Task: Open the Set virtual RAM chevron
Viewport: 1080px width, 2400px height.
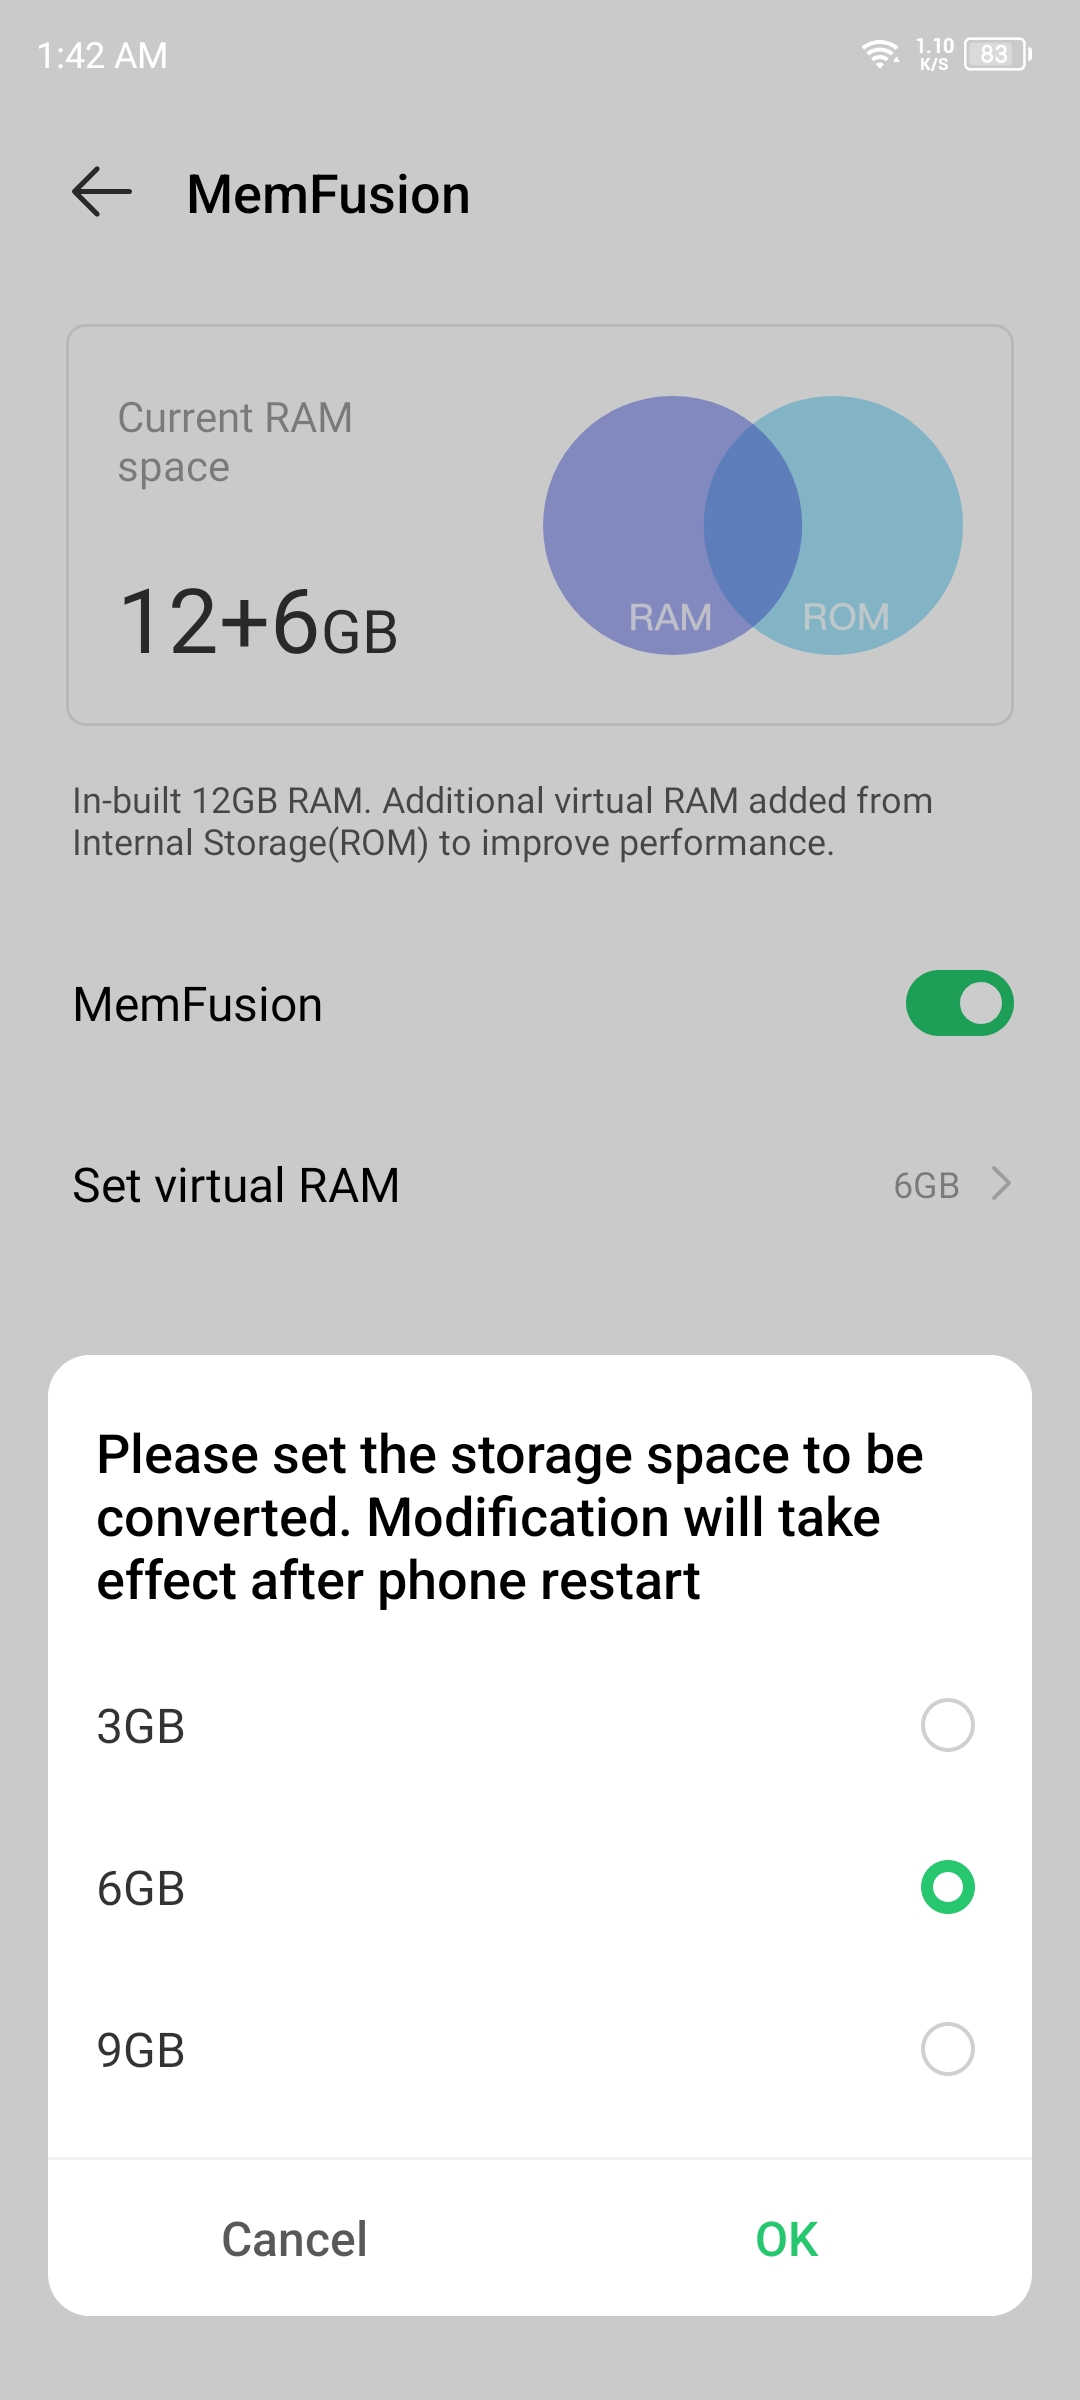Action: [1001, 1184]
